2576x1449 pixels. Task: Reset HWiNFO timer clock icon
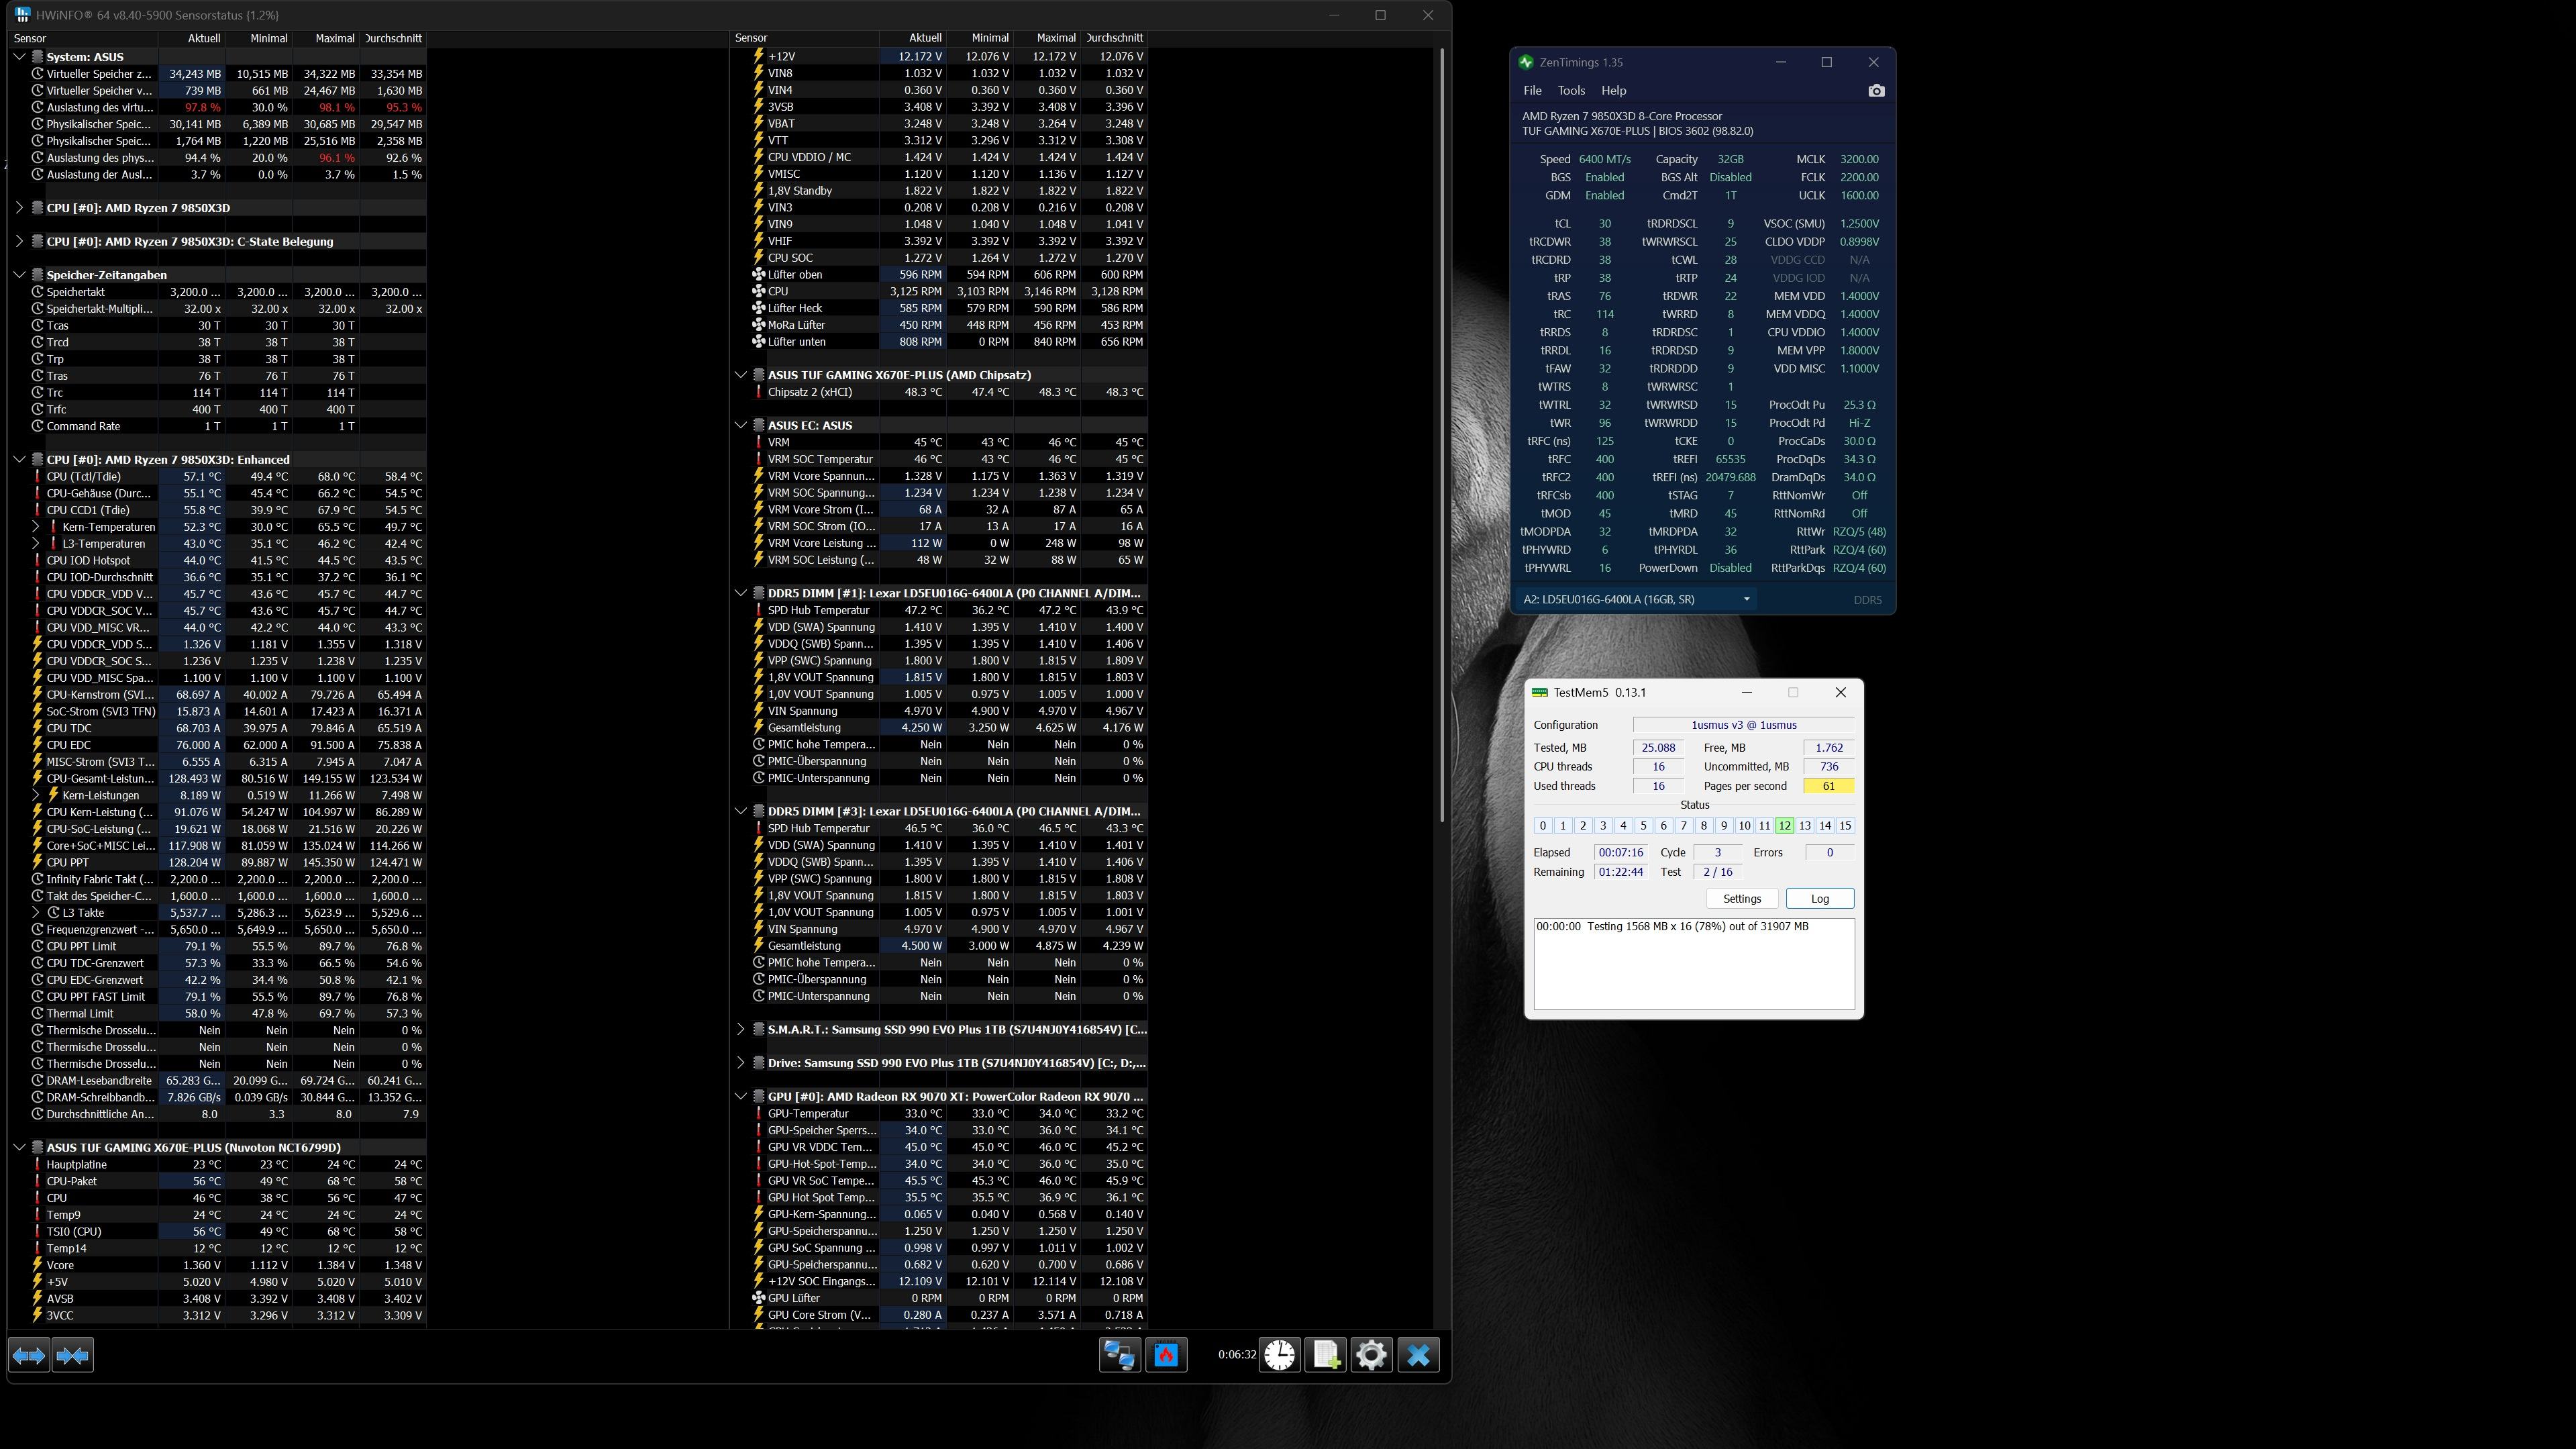[1279, 1355]
